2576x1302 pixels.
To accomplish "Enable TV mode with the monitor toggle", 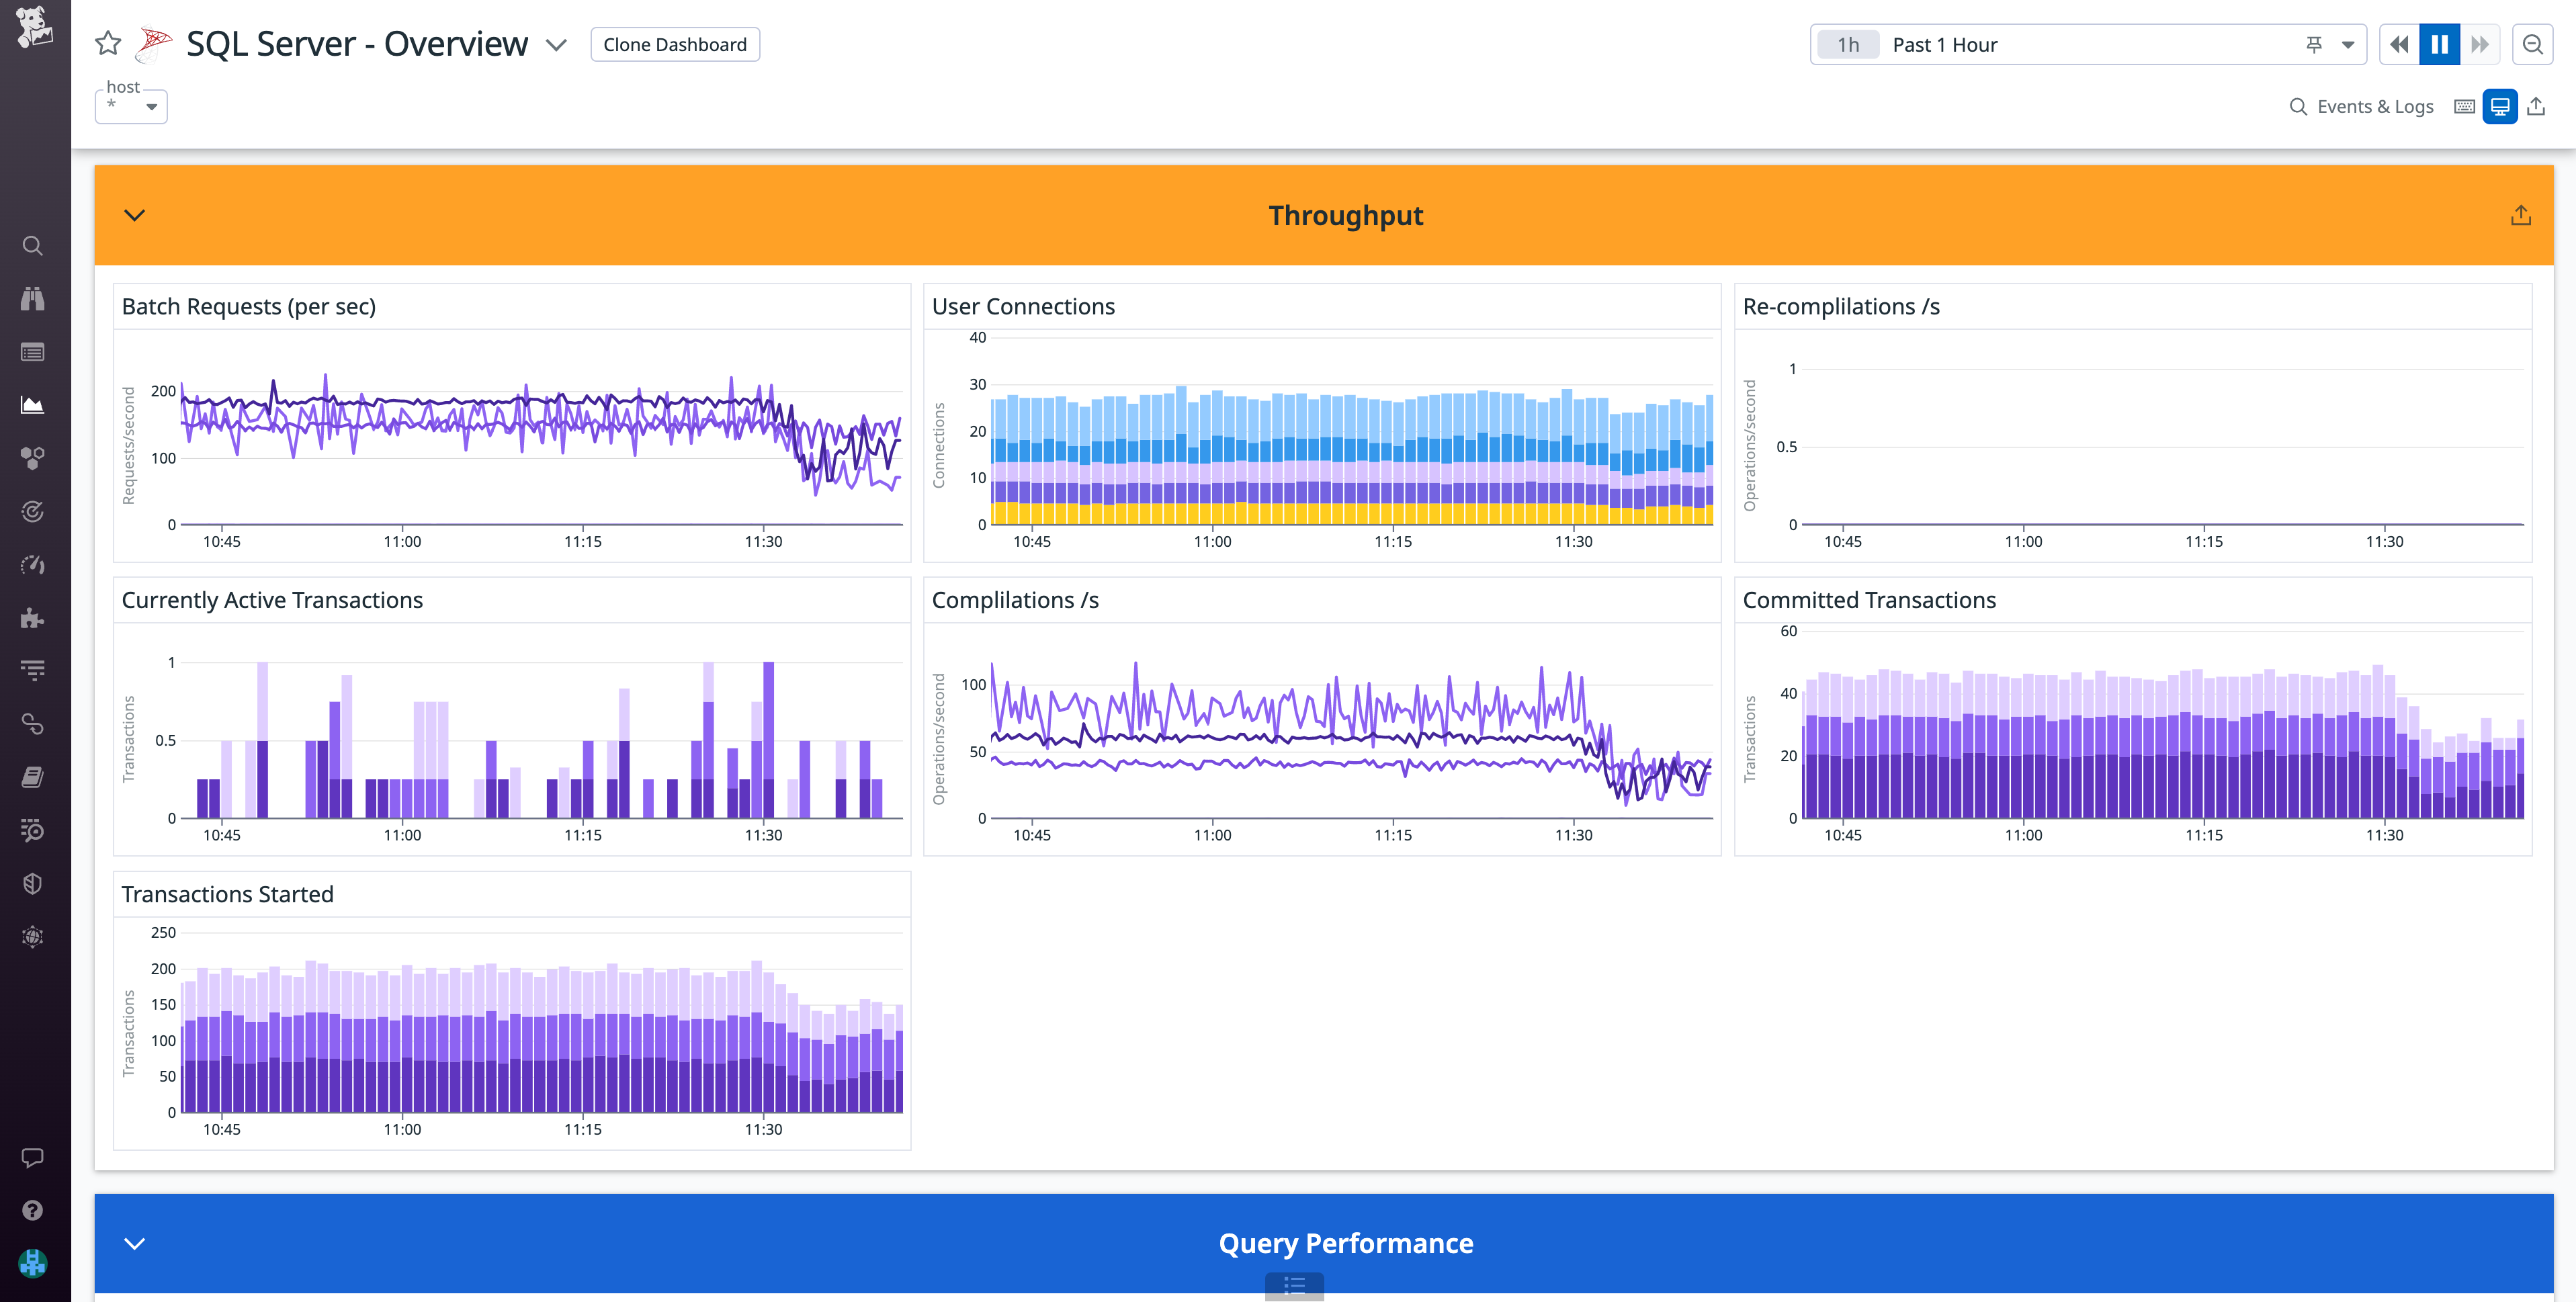I will point(2501,106).
